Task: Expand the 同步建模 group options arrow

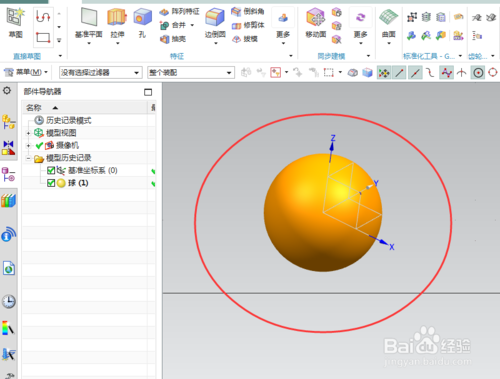Action: pyautogui.click(x=368, y=56)
